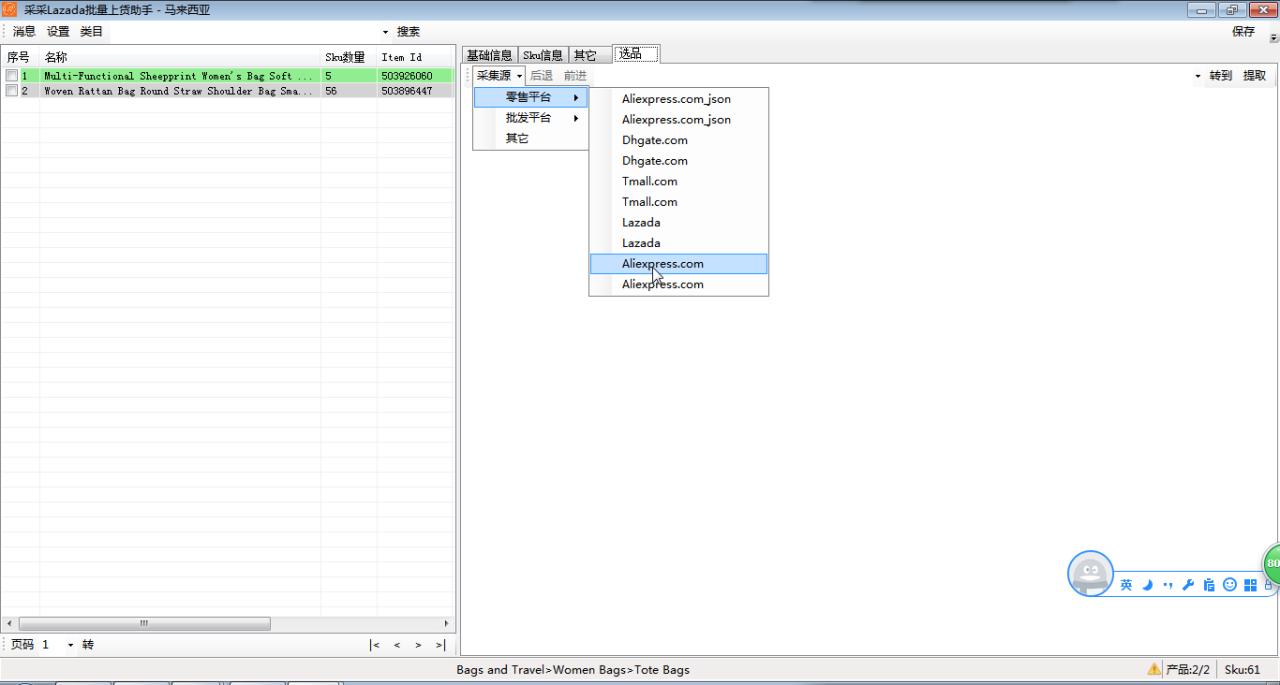Click the yellow warning icon in status bar
The image size is (1280, 685).
click(1154, 669)
